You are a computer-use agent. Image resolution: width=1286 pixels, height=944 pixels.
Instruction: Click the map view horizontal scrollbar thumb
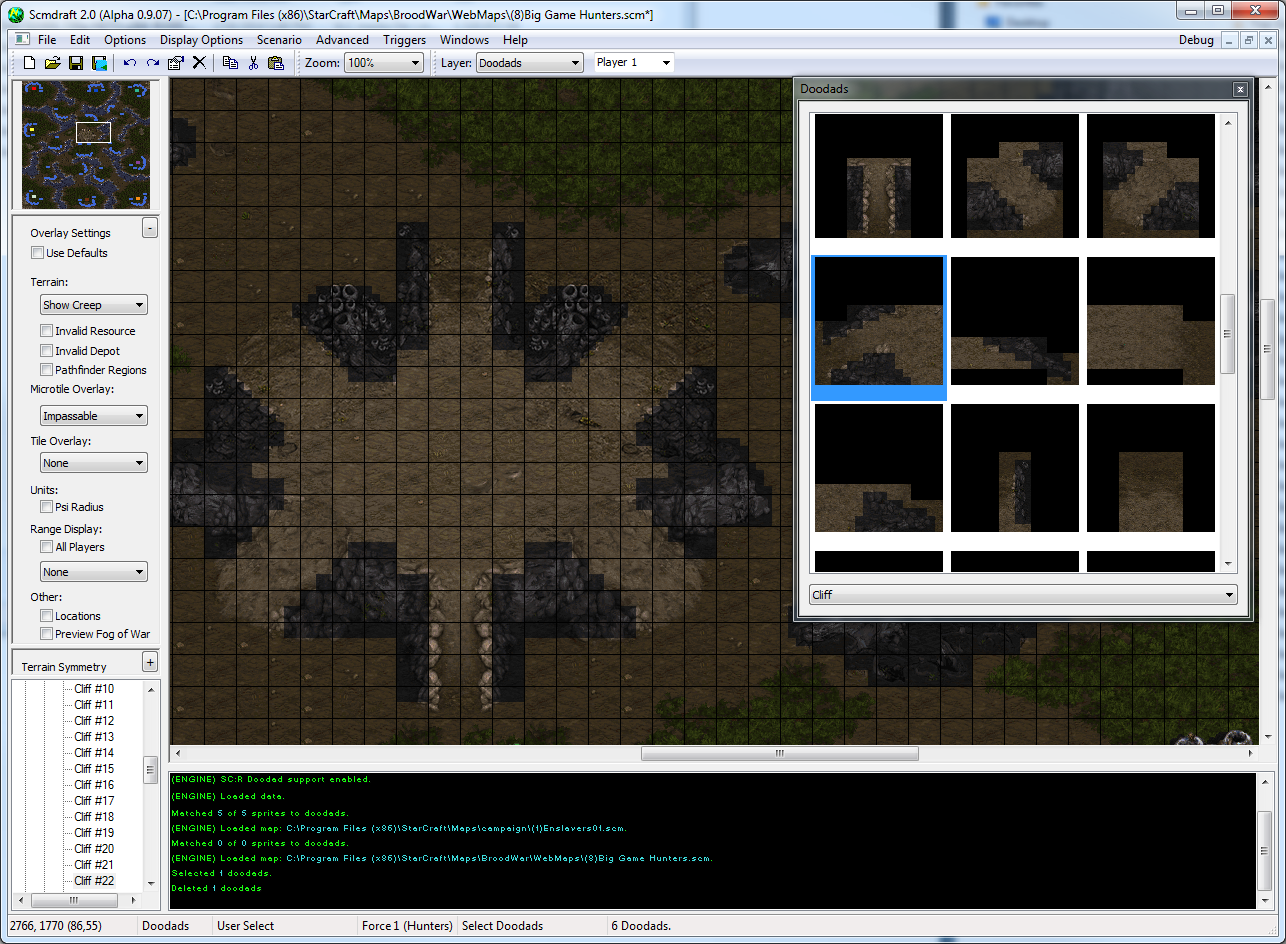tap(780, 754)
